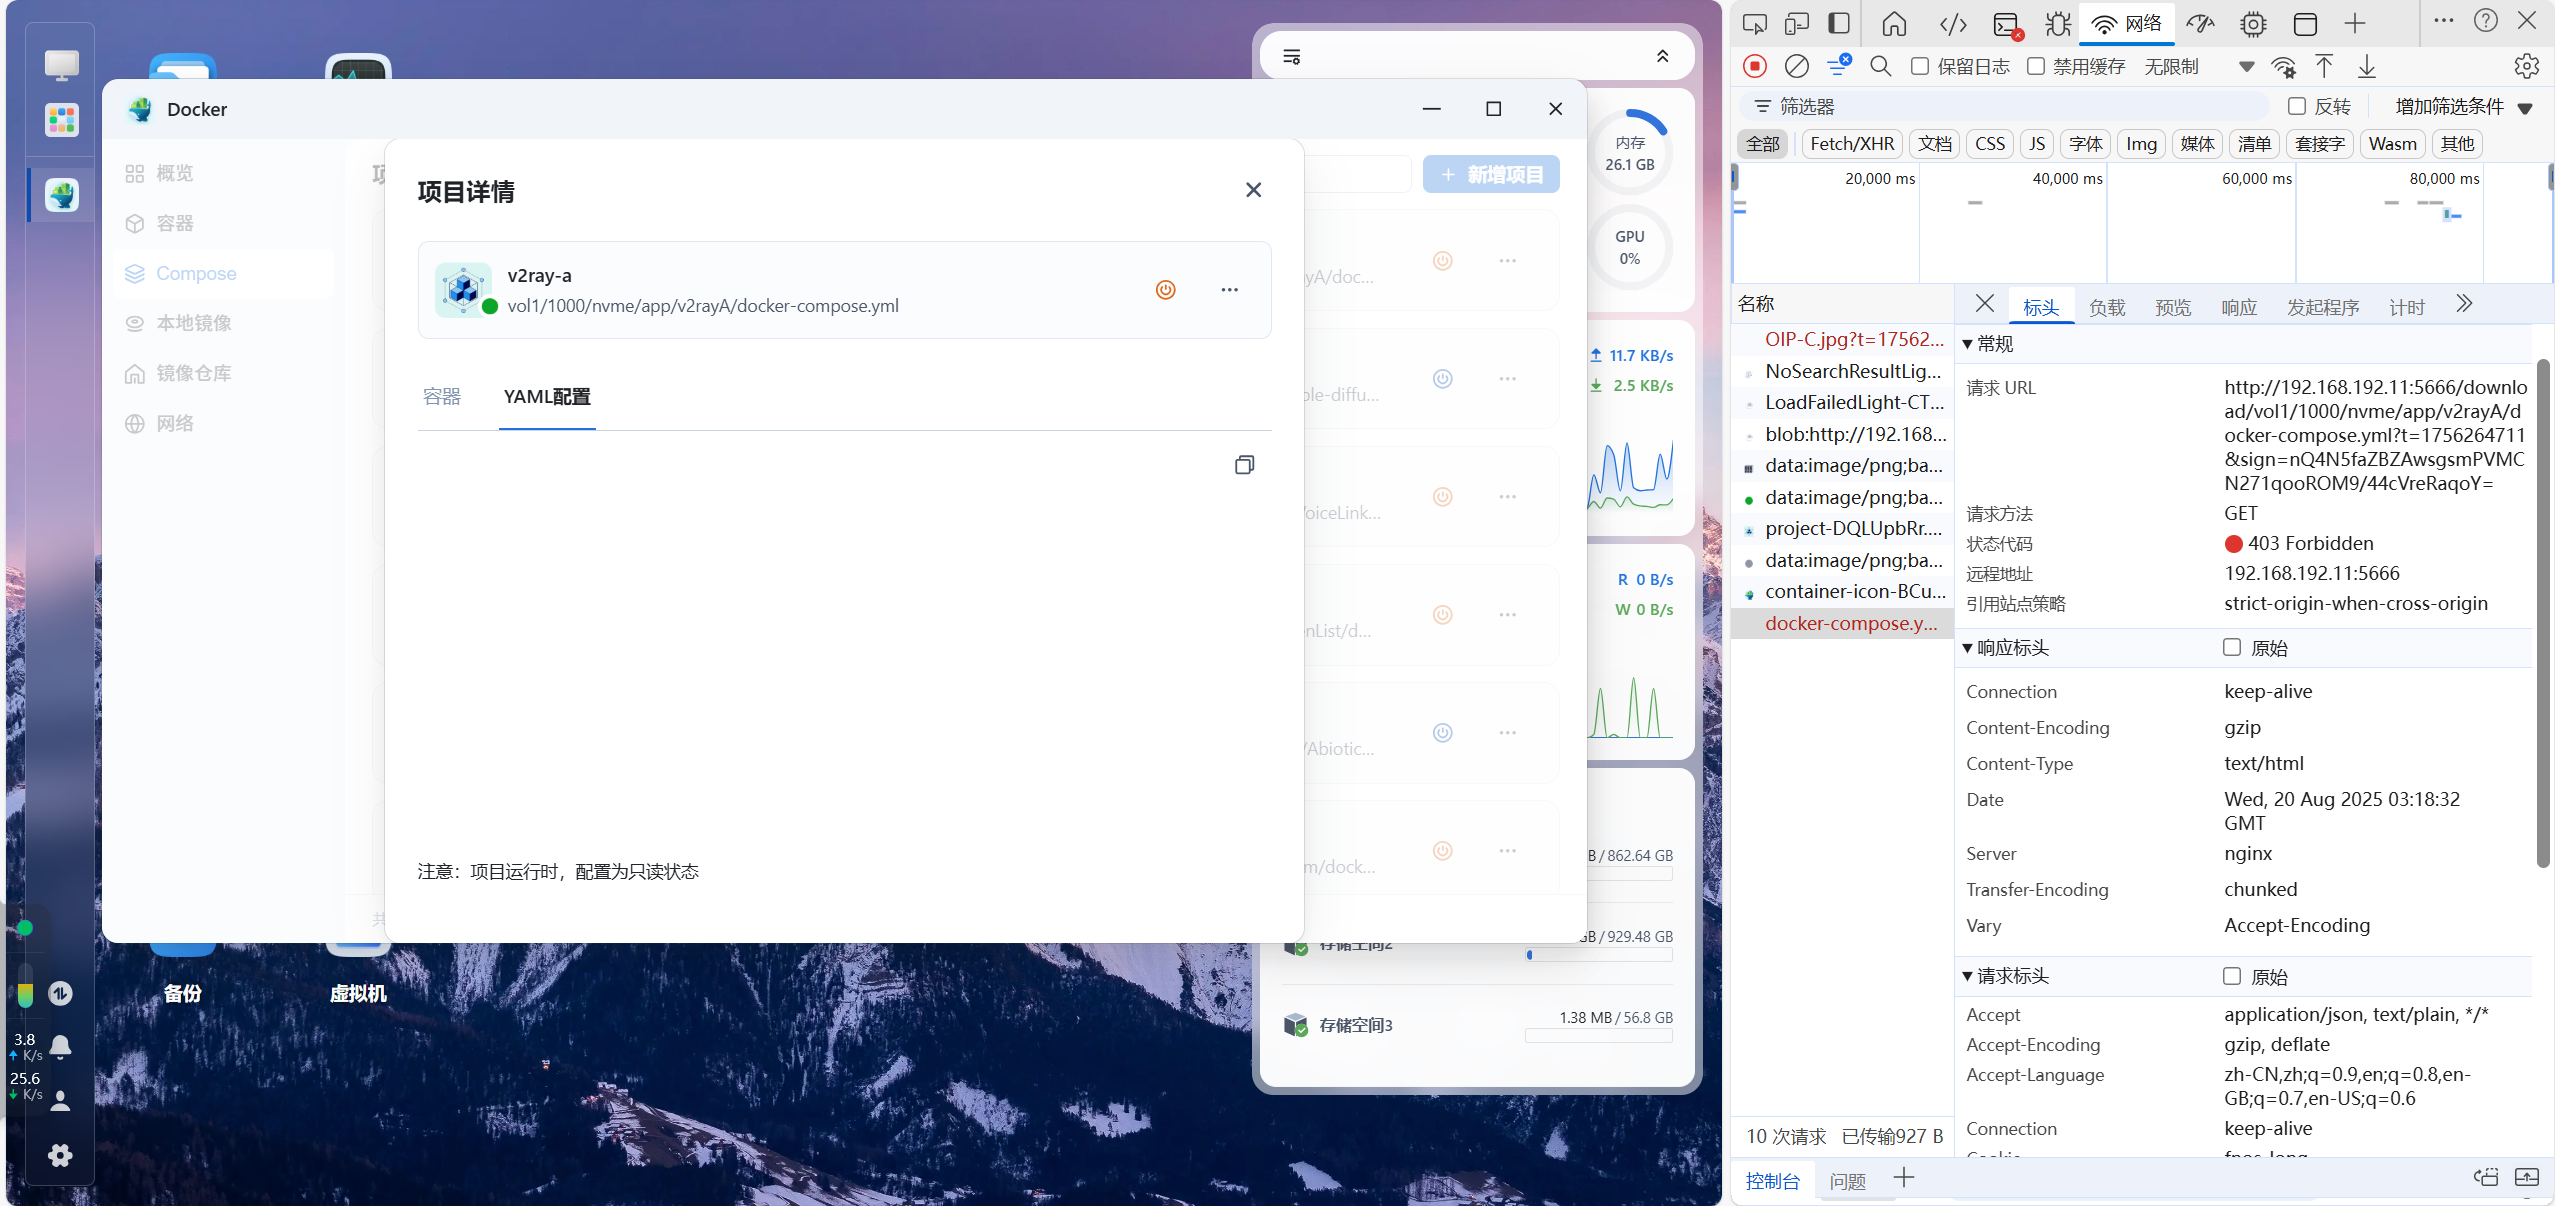The width and height of the screenshot is (2555, 1206).
Task: Filter requests by CSS type
Action: point(1990,143)
